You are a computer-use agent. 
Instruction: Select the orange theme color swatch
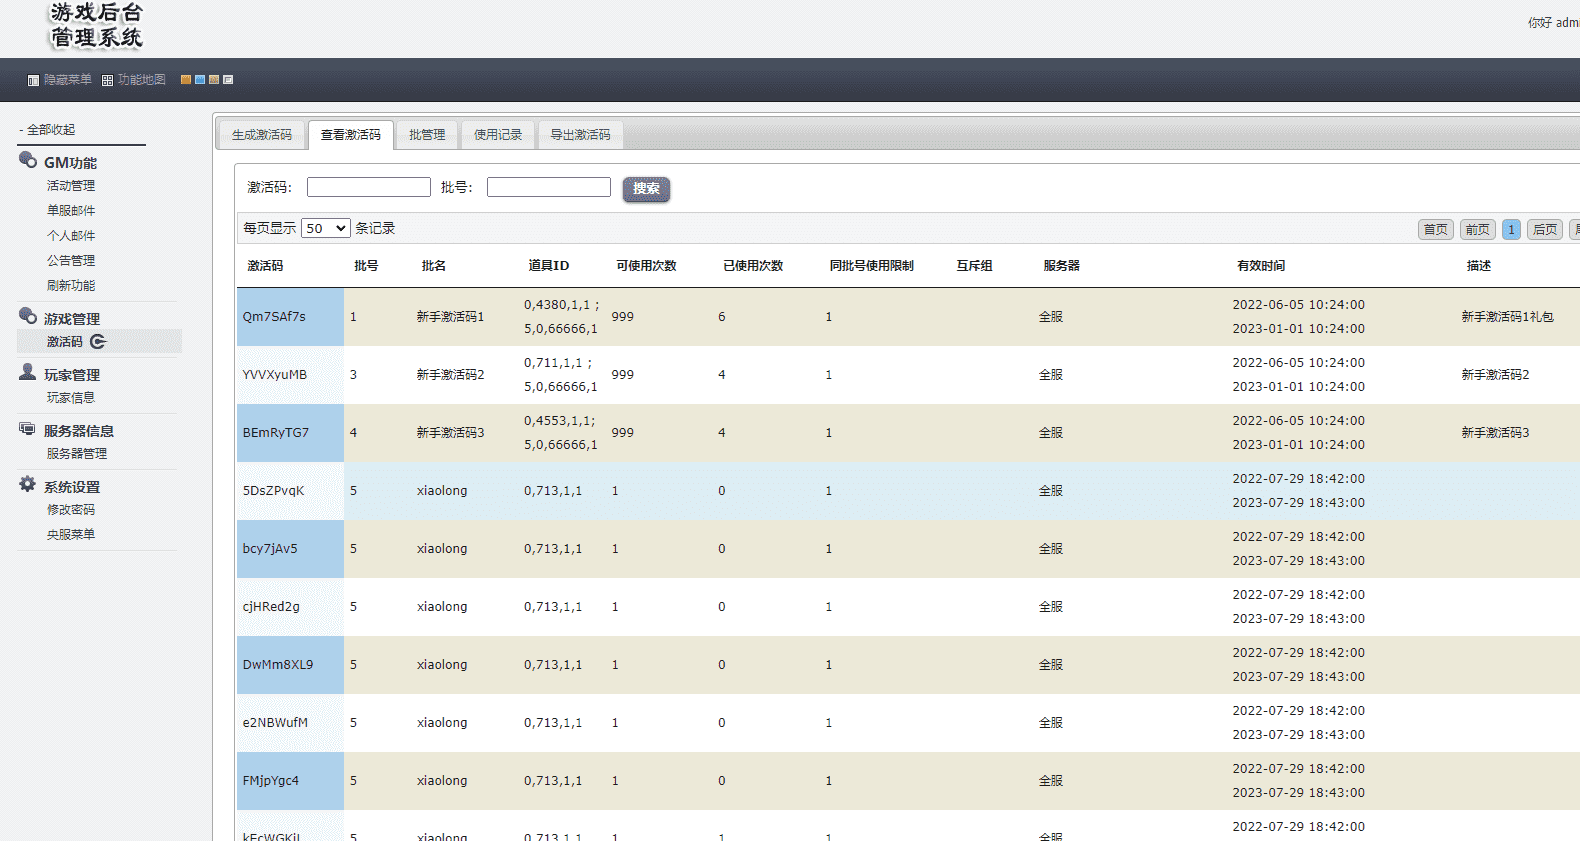pyautogui.click(x=186, y=80)
